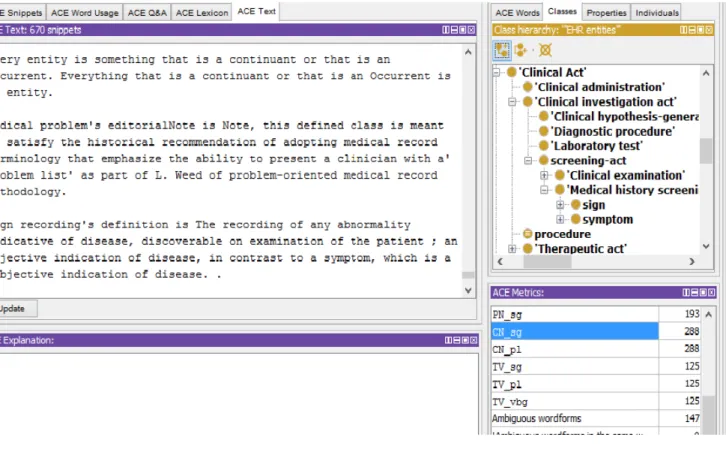Click the class icon beside screening-act
Viewport: 726px width, 452px height.
point(544,161)
